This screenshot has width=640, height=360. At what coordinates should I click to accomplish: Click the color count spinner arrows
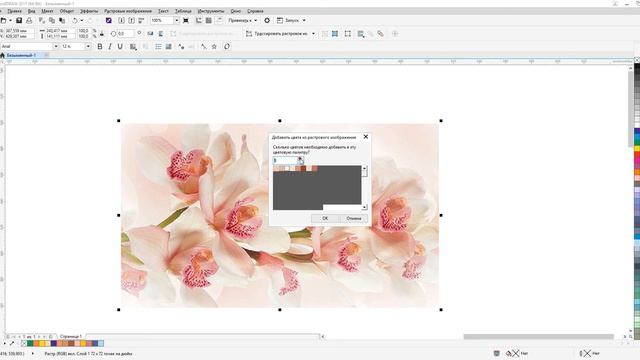[x=300, y=160]
